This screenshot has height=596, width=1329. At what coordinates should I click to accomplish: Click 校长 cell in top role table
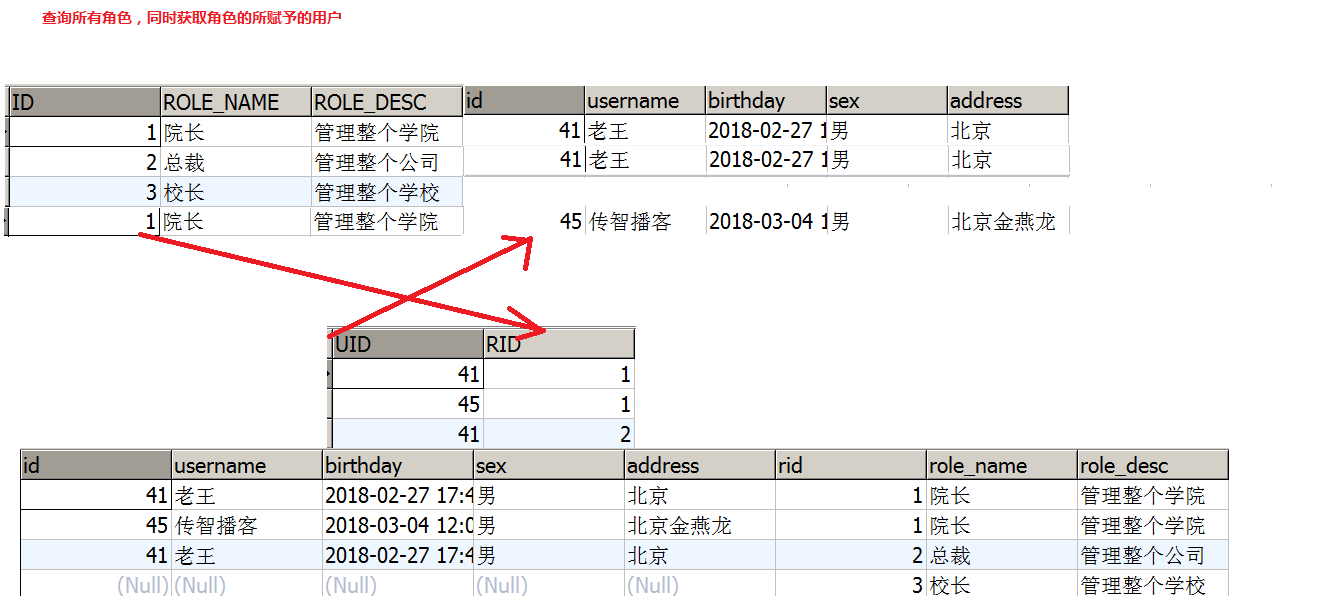point(236,192)
